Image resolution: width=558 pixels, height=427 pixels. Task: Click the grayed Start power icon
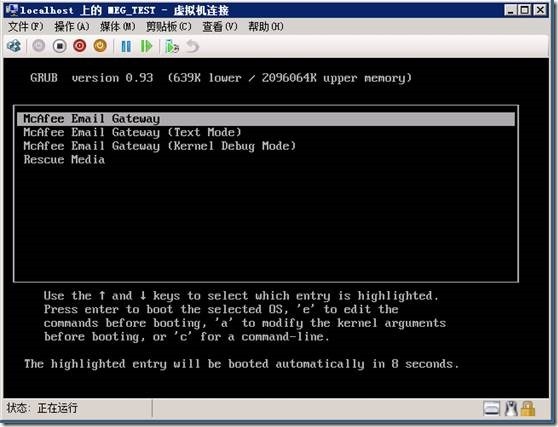39,46
